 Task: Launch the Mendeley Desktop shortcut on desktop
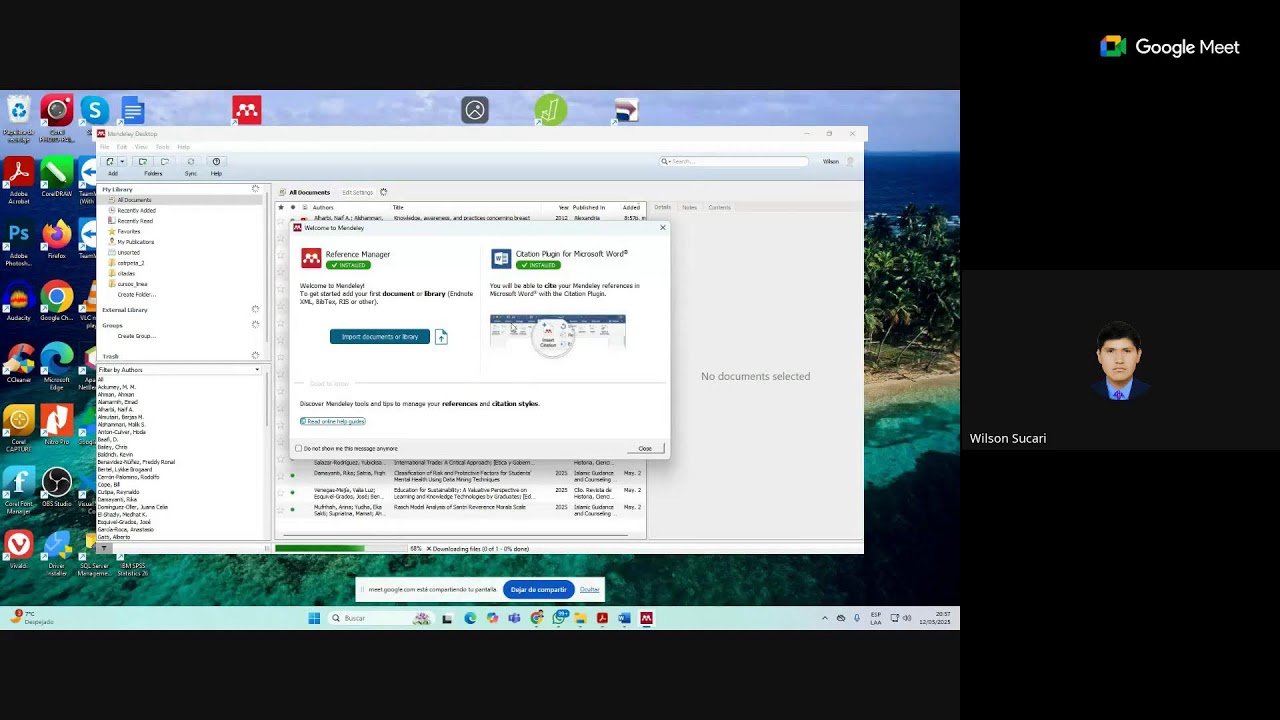click(247, 110)
